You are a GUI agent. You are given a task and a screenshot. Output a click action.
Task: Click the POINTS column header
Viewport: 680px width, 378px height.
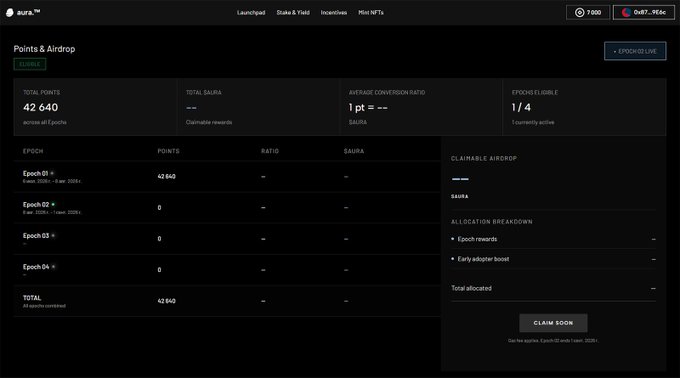coord(168,151)
